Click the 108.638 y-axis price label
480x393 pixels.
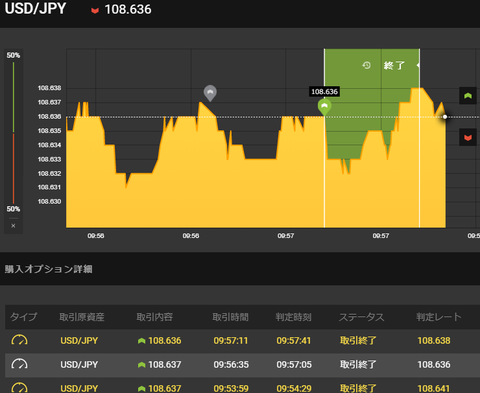(x=49, y=88)
